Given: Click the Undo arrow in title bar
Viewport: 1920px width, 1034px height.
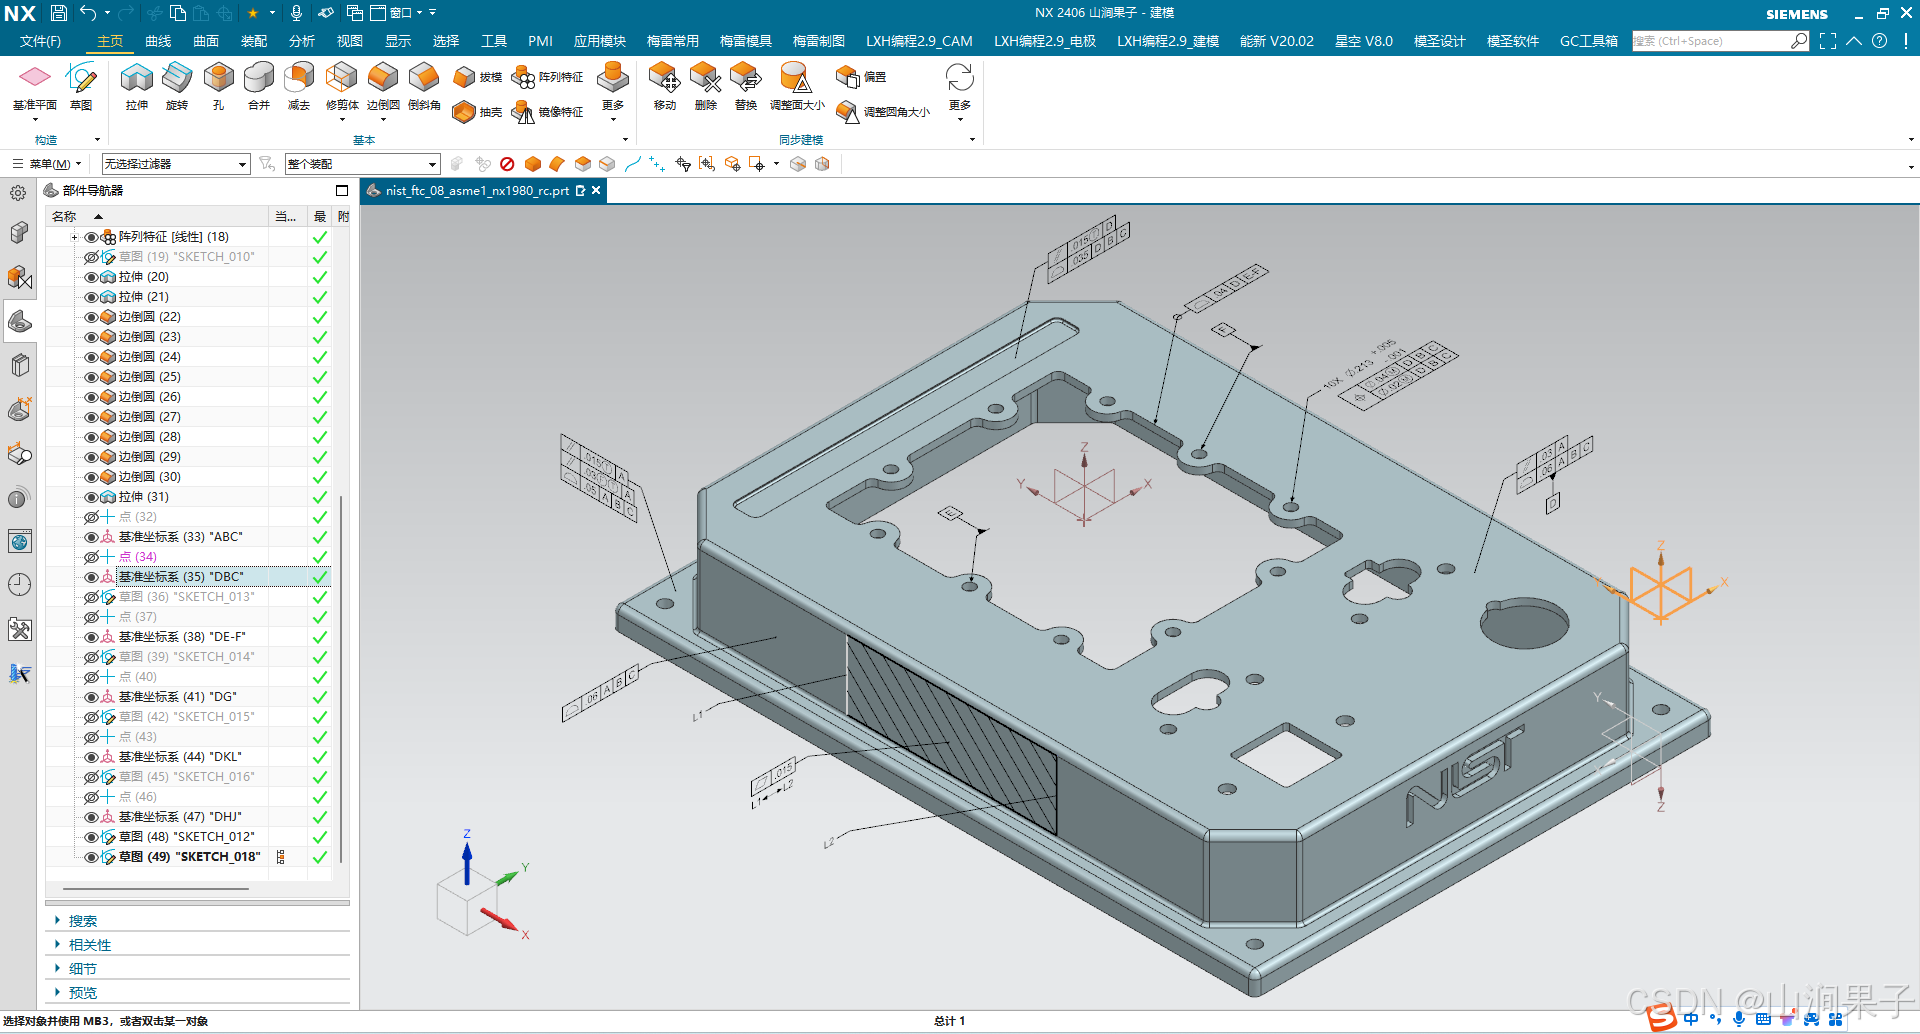Looking at the screenshot, I should point(88,13).
